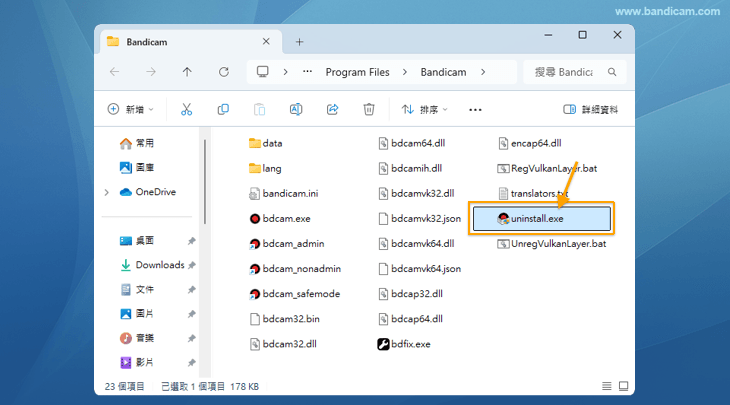Switch to details list view icon
This screenshot has width=730, height=405.
click(x=606, y=386)
